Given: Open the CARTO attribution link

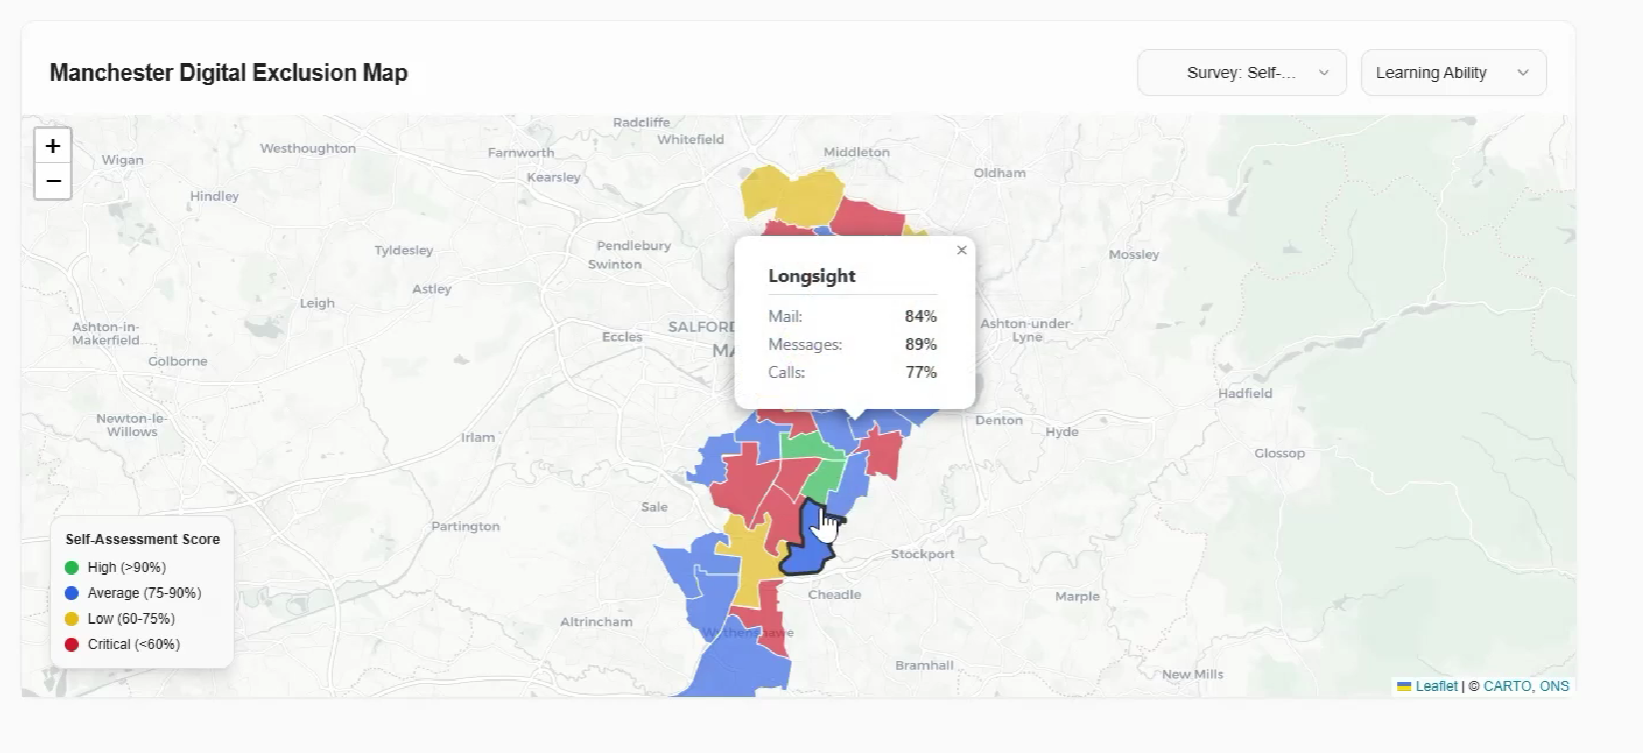Looking at the screenshot, I should (x=1507, y=686).
